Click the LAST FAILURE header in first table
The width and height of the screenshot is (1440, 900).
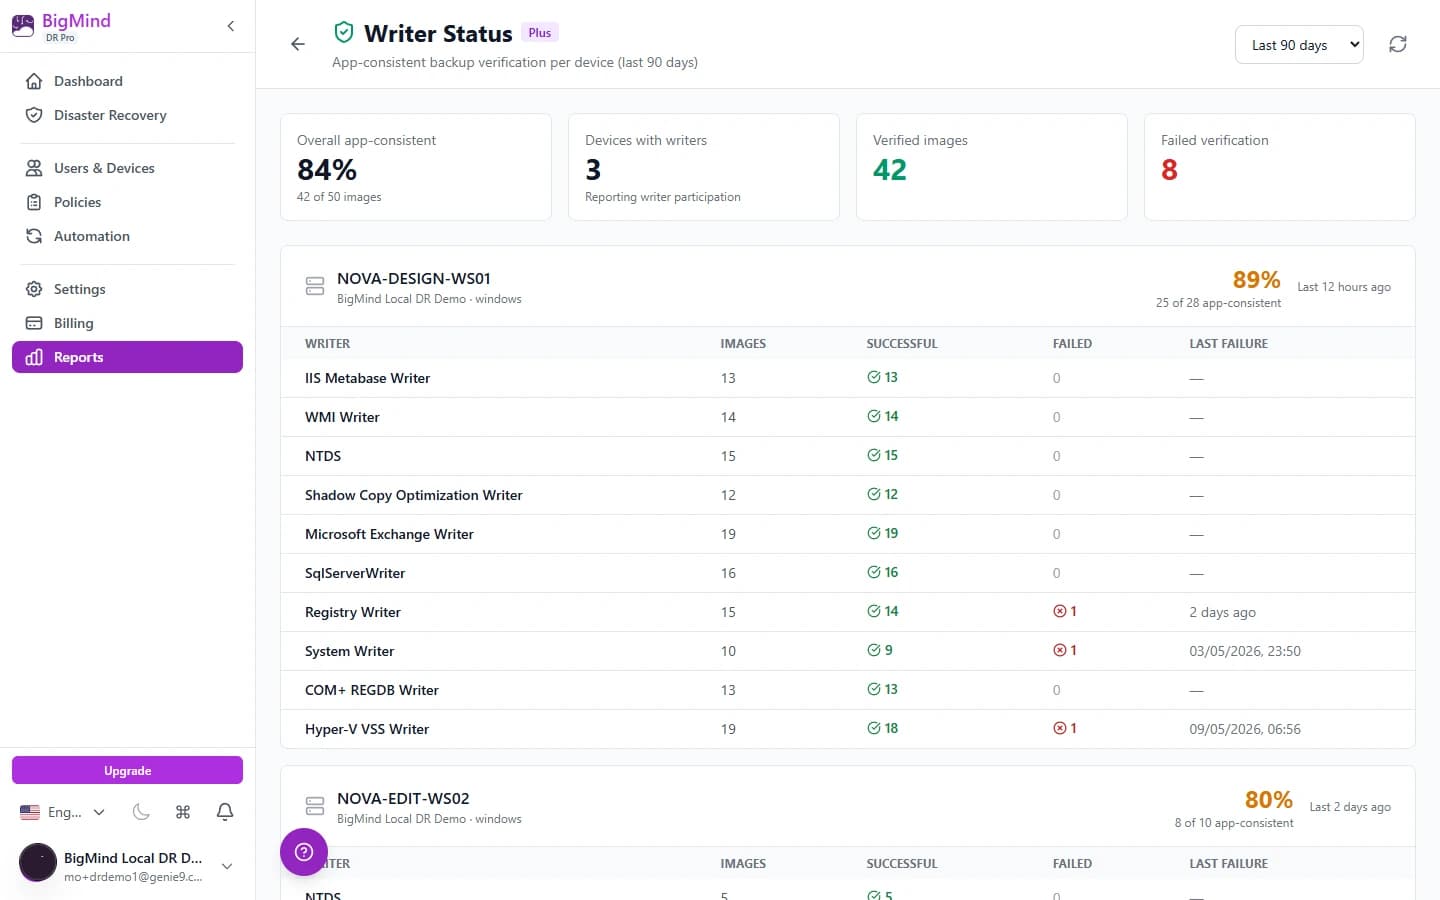1228,343
